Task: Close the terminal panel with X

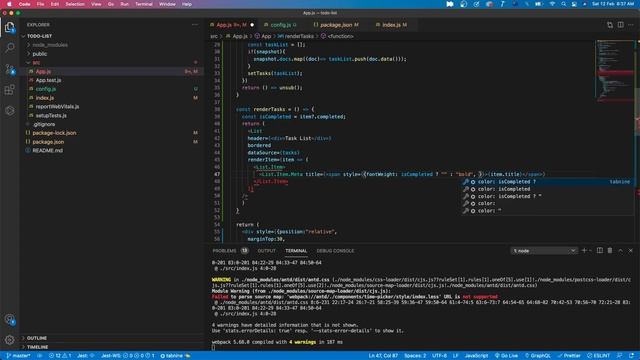Action: pos(631,251)
